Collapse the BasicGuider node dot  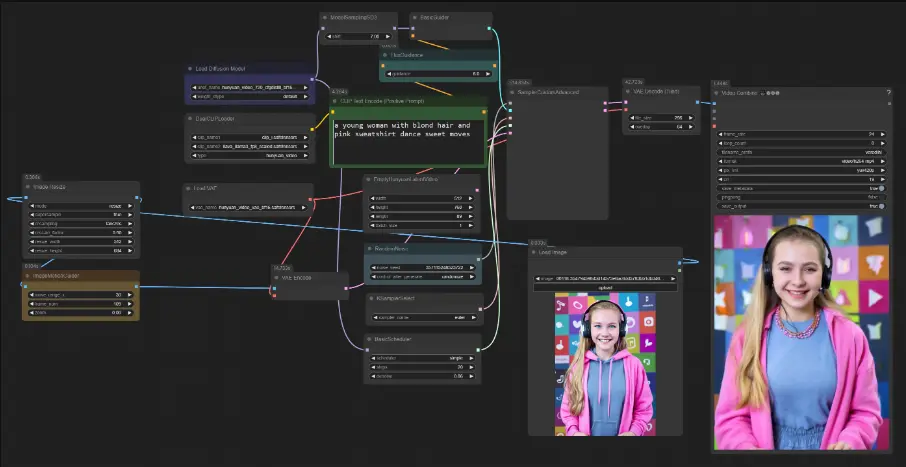(415, 18)
